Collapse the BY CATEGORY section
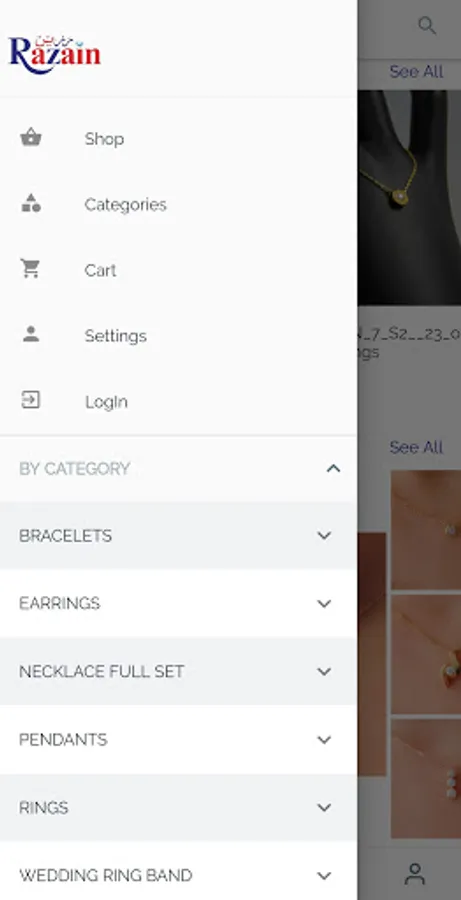The width and height of the screenshot is (461, 900). pos(333,469)
